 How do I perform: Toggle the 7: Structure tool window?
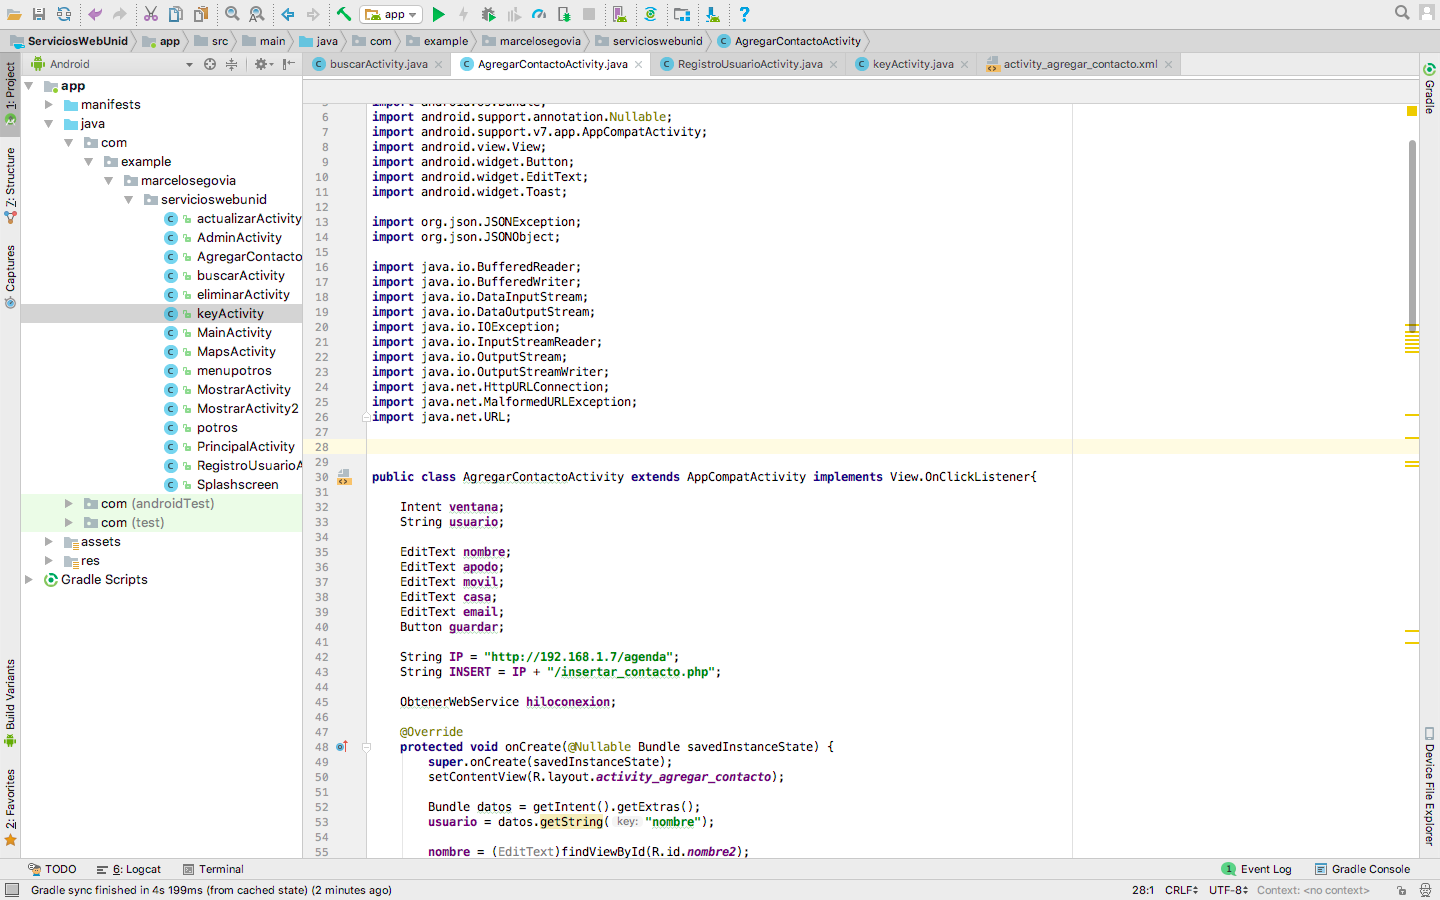pos(10,184)
